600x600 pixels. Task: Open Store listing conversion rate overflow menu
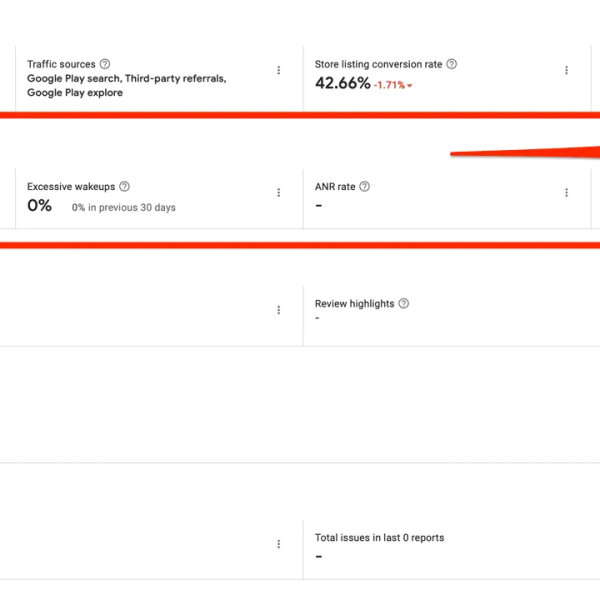coord(566,70)
